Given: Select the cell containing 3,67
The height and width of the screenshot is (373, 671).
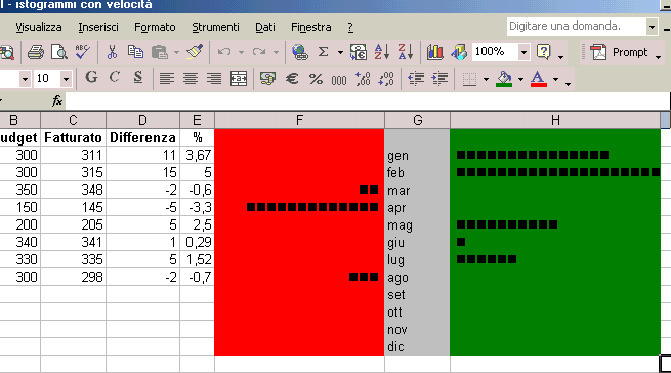Looking at the screenshot, I should (197, 155).
